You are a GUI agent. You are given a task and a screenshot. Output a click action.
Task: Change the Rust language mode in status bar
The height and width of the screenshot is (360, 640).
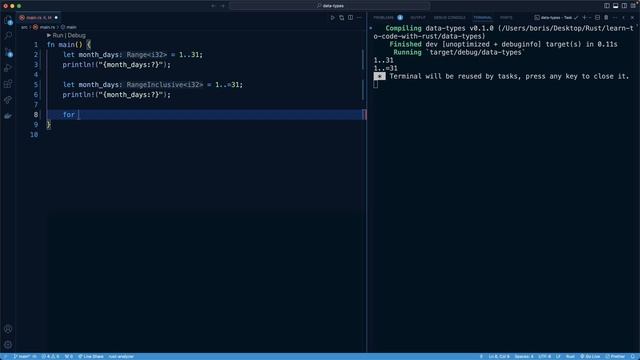570,356
